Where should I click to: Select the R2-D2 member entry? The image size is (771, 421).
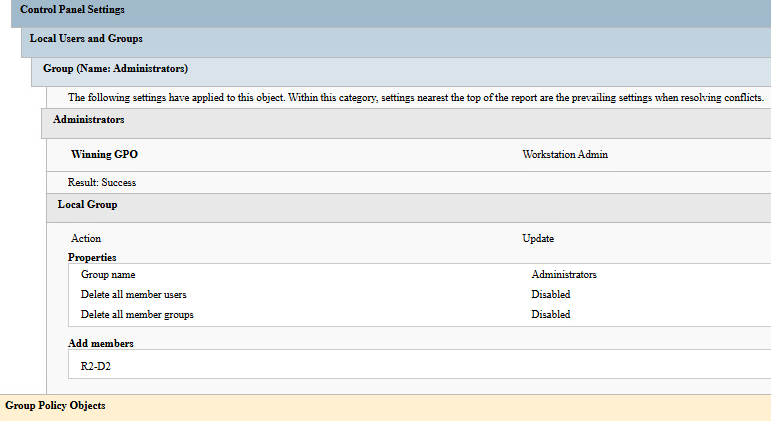click(x=96, y=366)
